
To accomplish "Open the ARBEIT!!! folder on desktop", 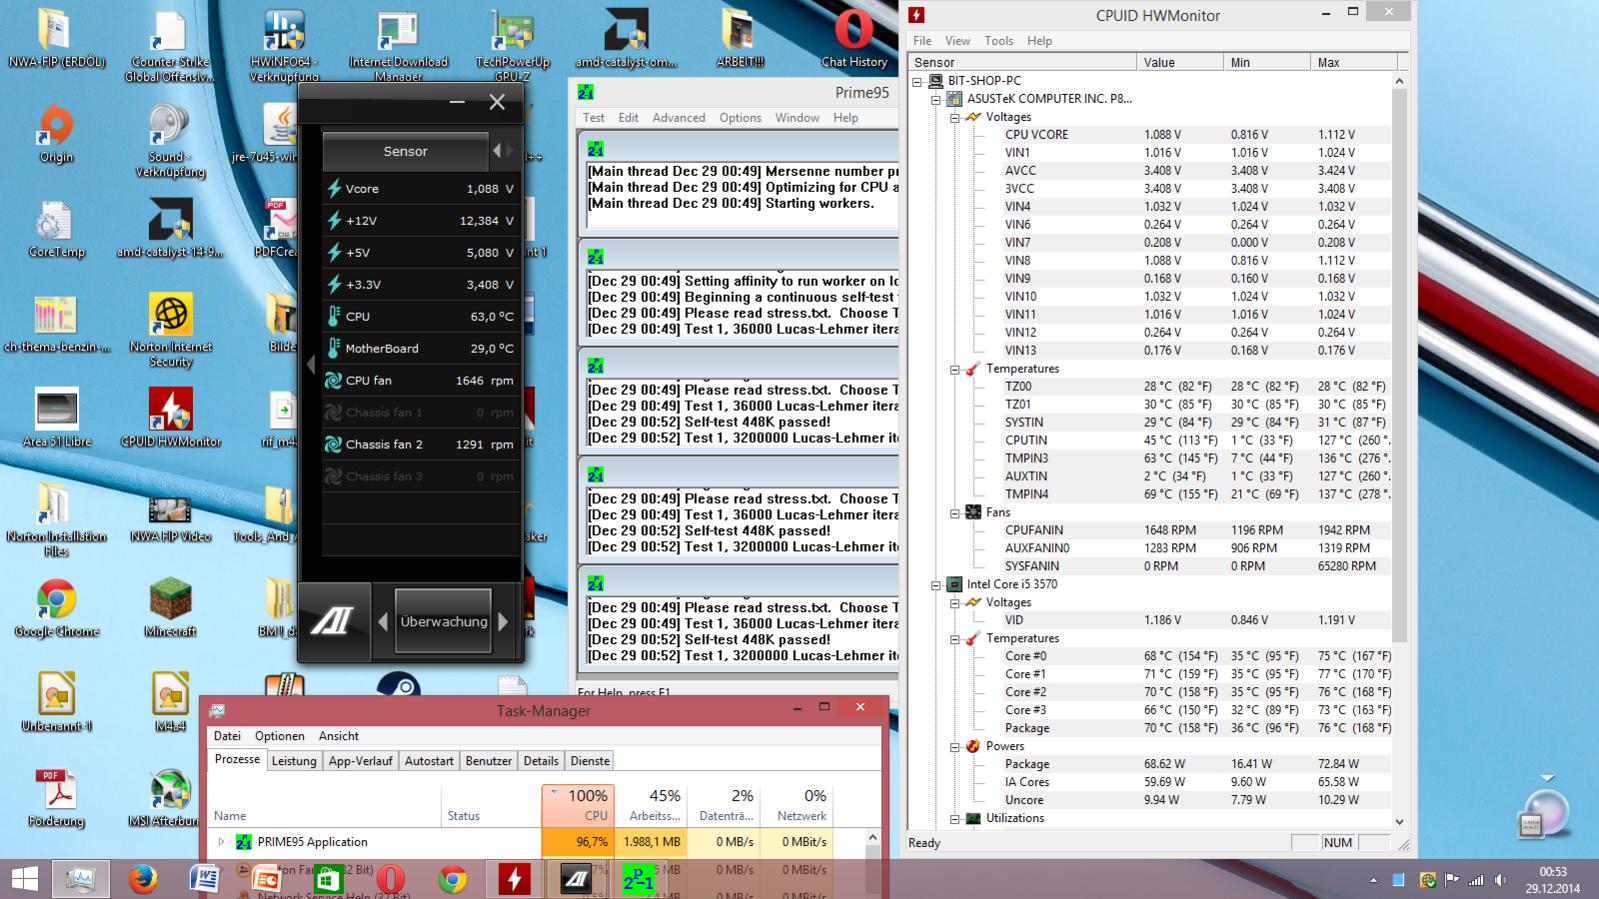I will [740, 40].
